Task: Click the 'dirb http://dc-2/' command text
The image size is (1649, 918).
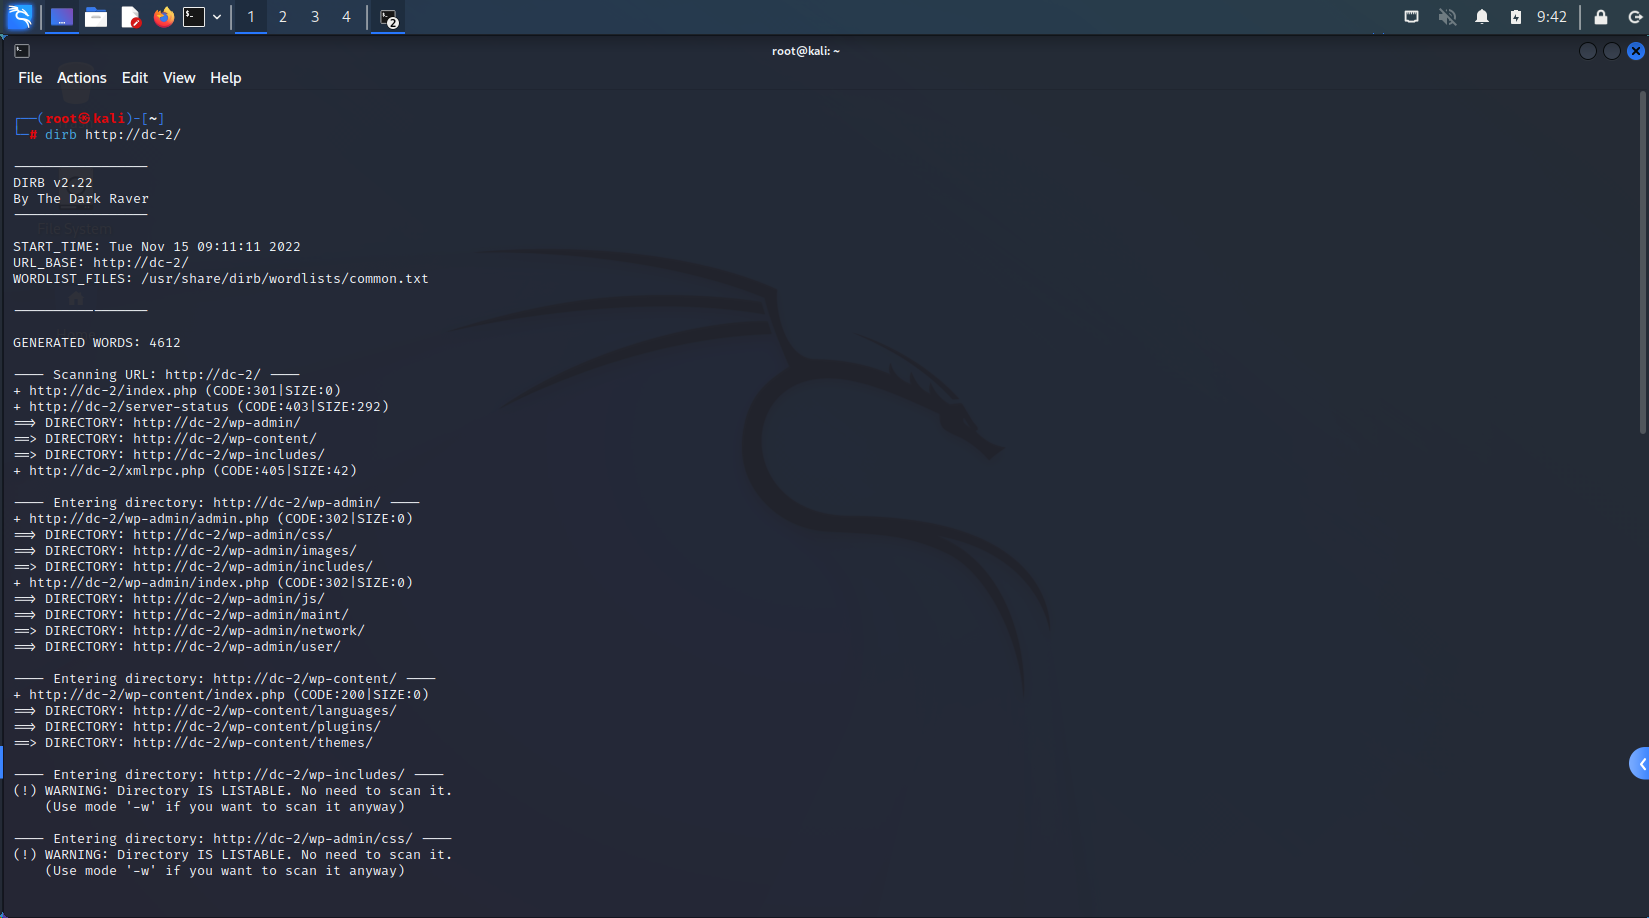Action: pyautogui.click(x=113, y=135)
